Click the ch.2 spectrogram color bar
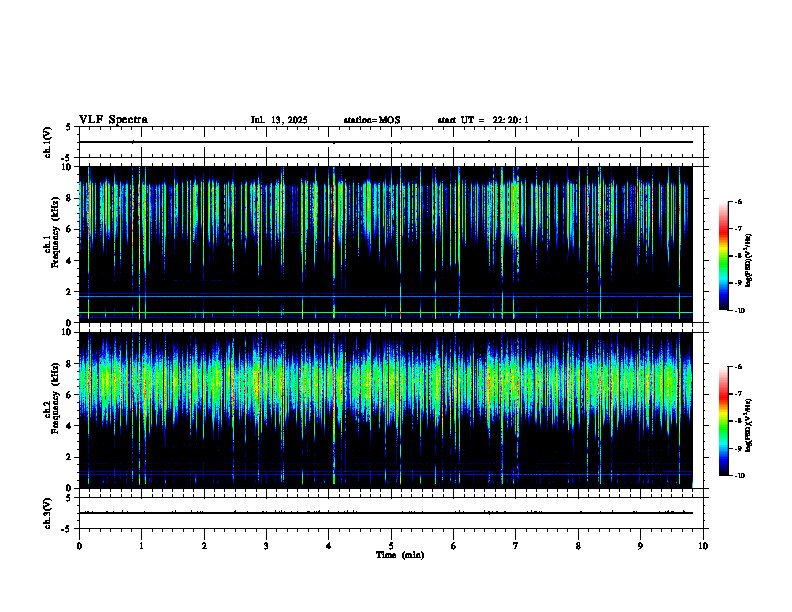The height and width of the screenshot is (612, 792). (x=723, y=421)
